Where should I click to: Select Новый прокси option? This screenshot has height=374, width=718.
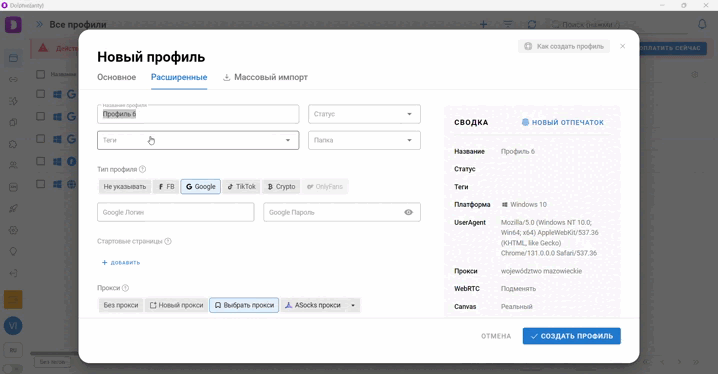[176, 305]
